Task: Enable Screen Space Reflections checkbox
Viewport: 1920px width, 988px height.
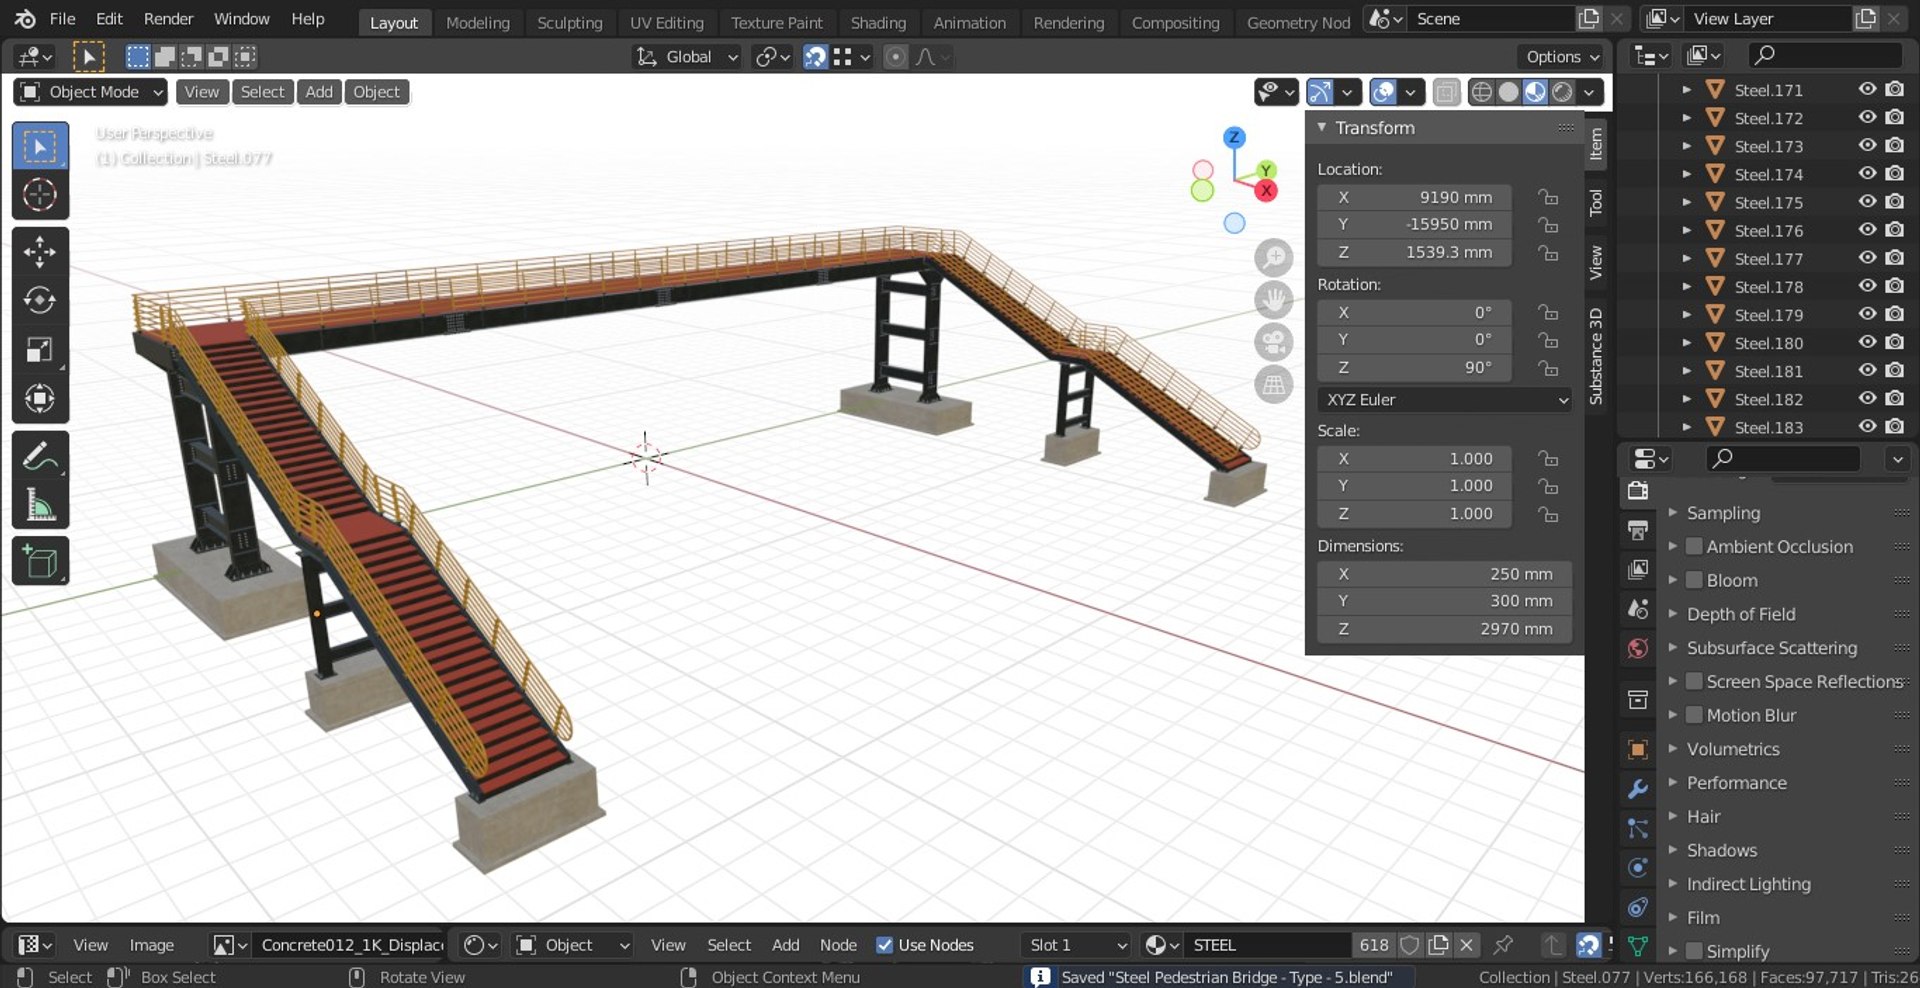Action: pos(1694,682)
